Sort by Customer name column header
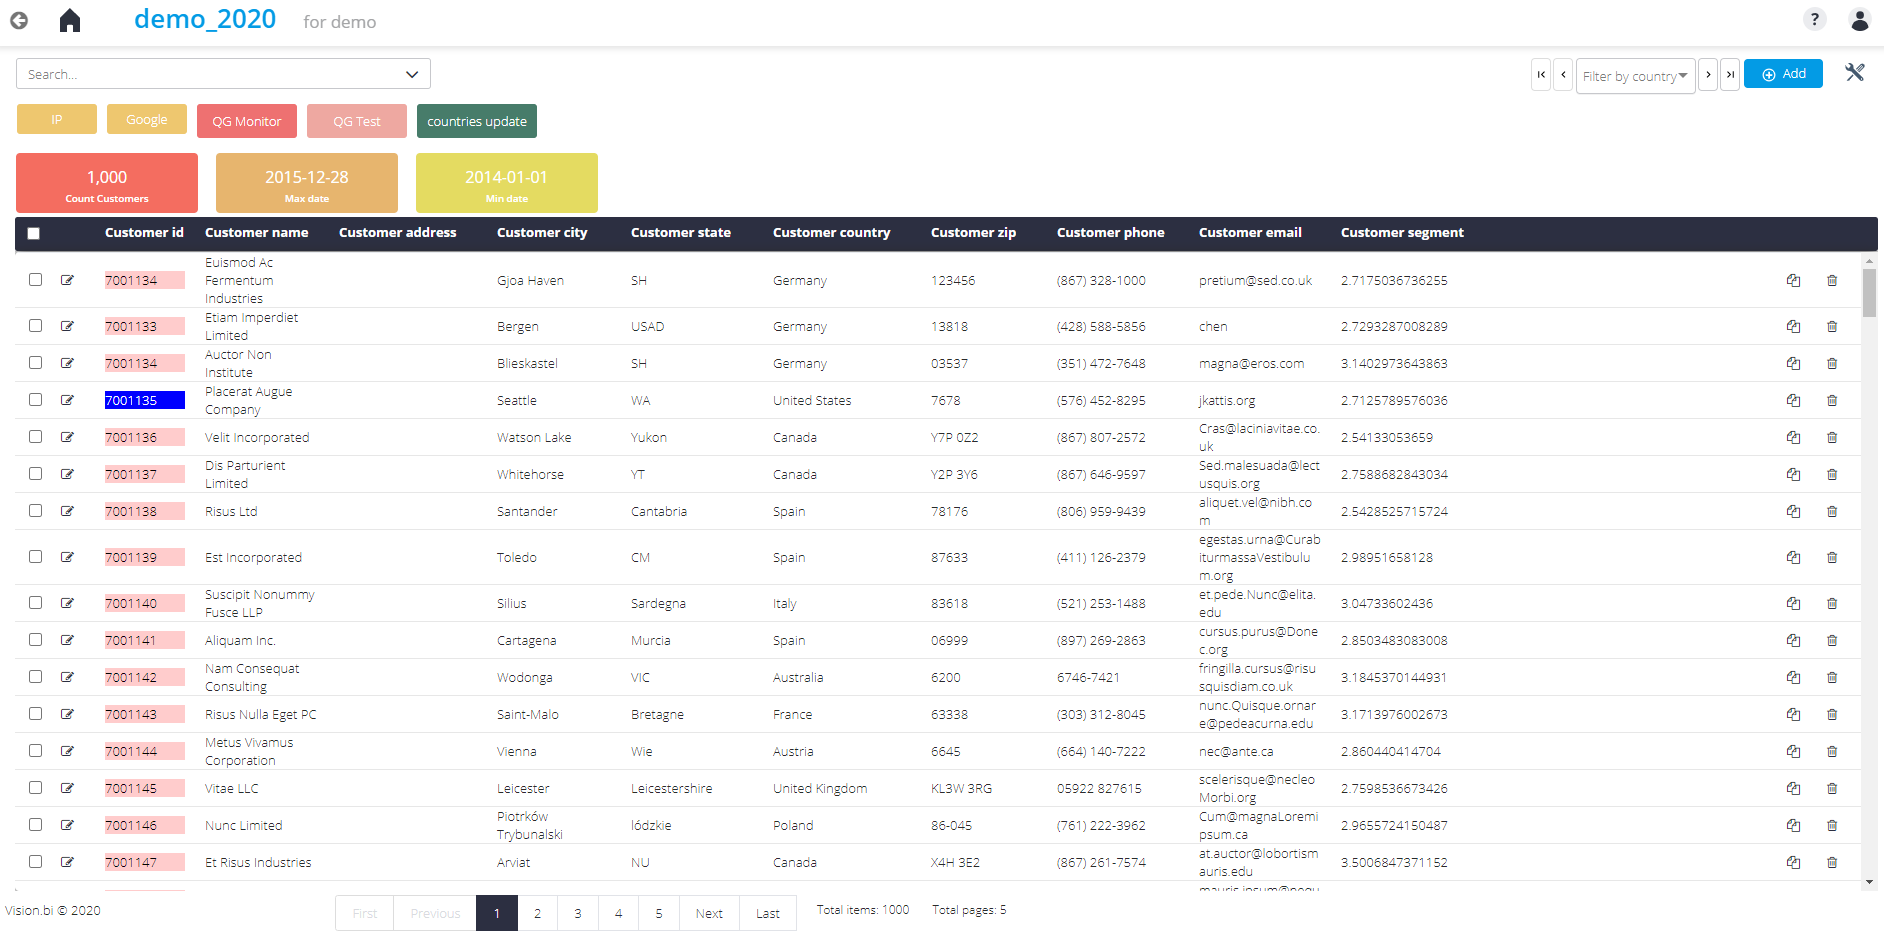The image size is (1884, 932). tap(256, 232)
